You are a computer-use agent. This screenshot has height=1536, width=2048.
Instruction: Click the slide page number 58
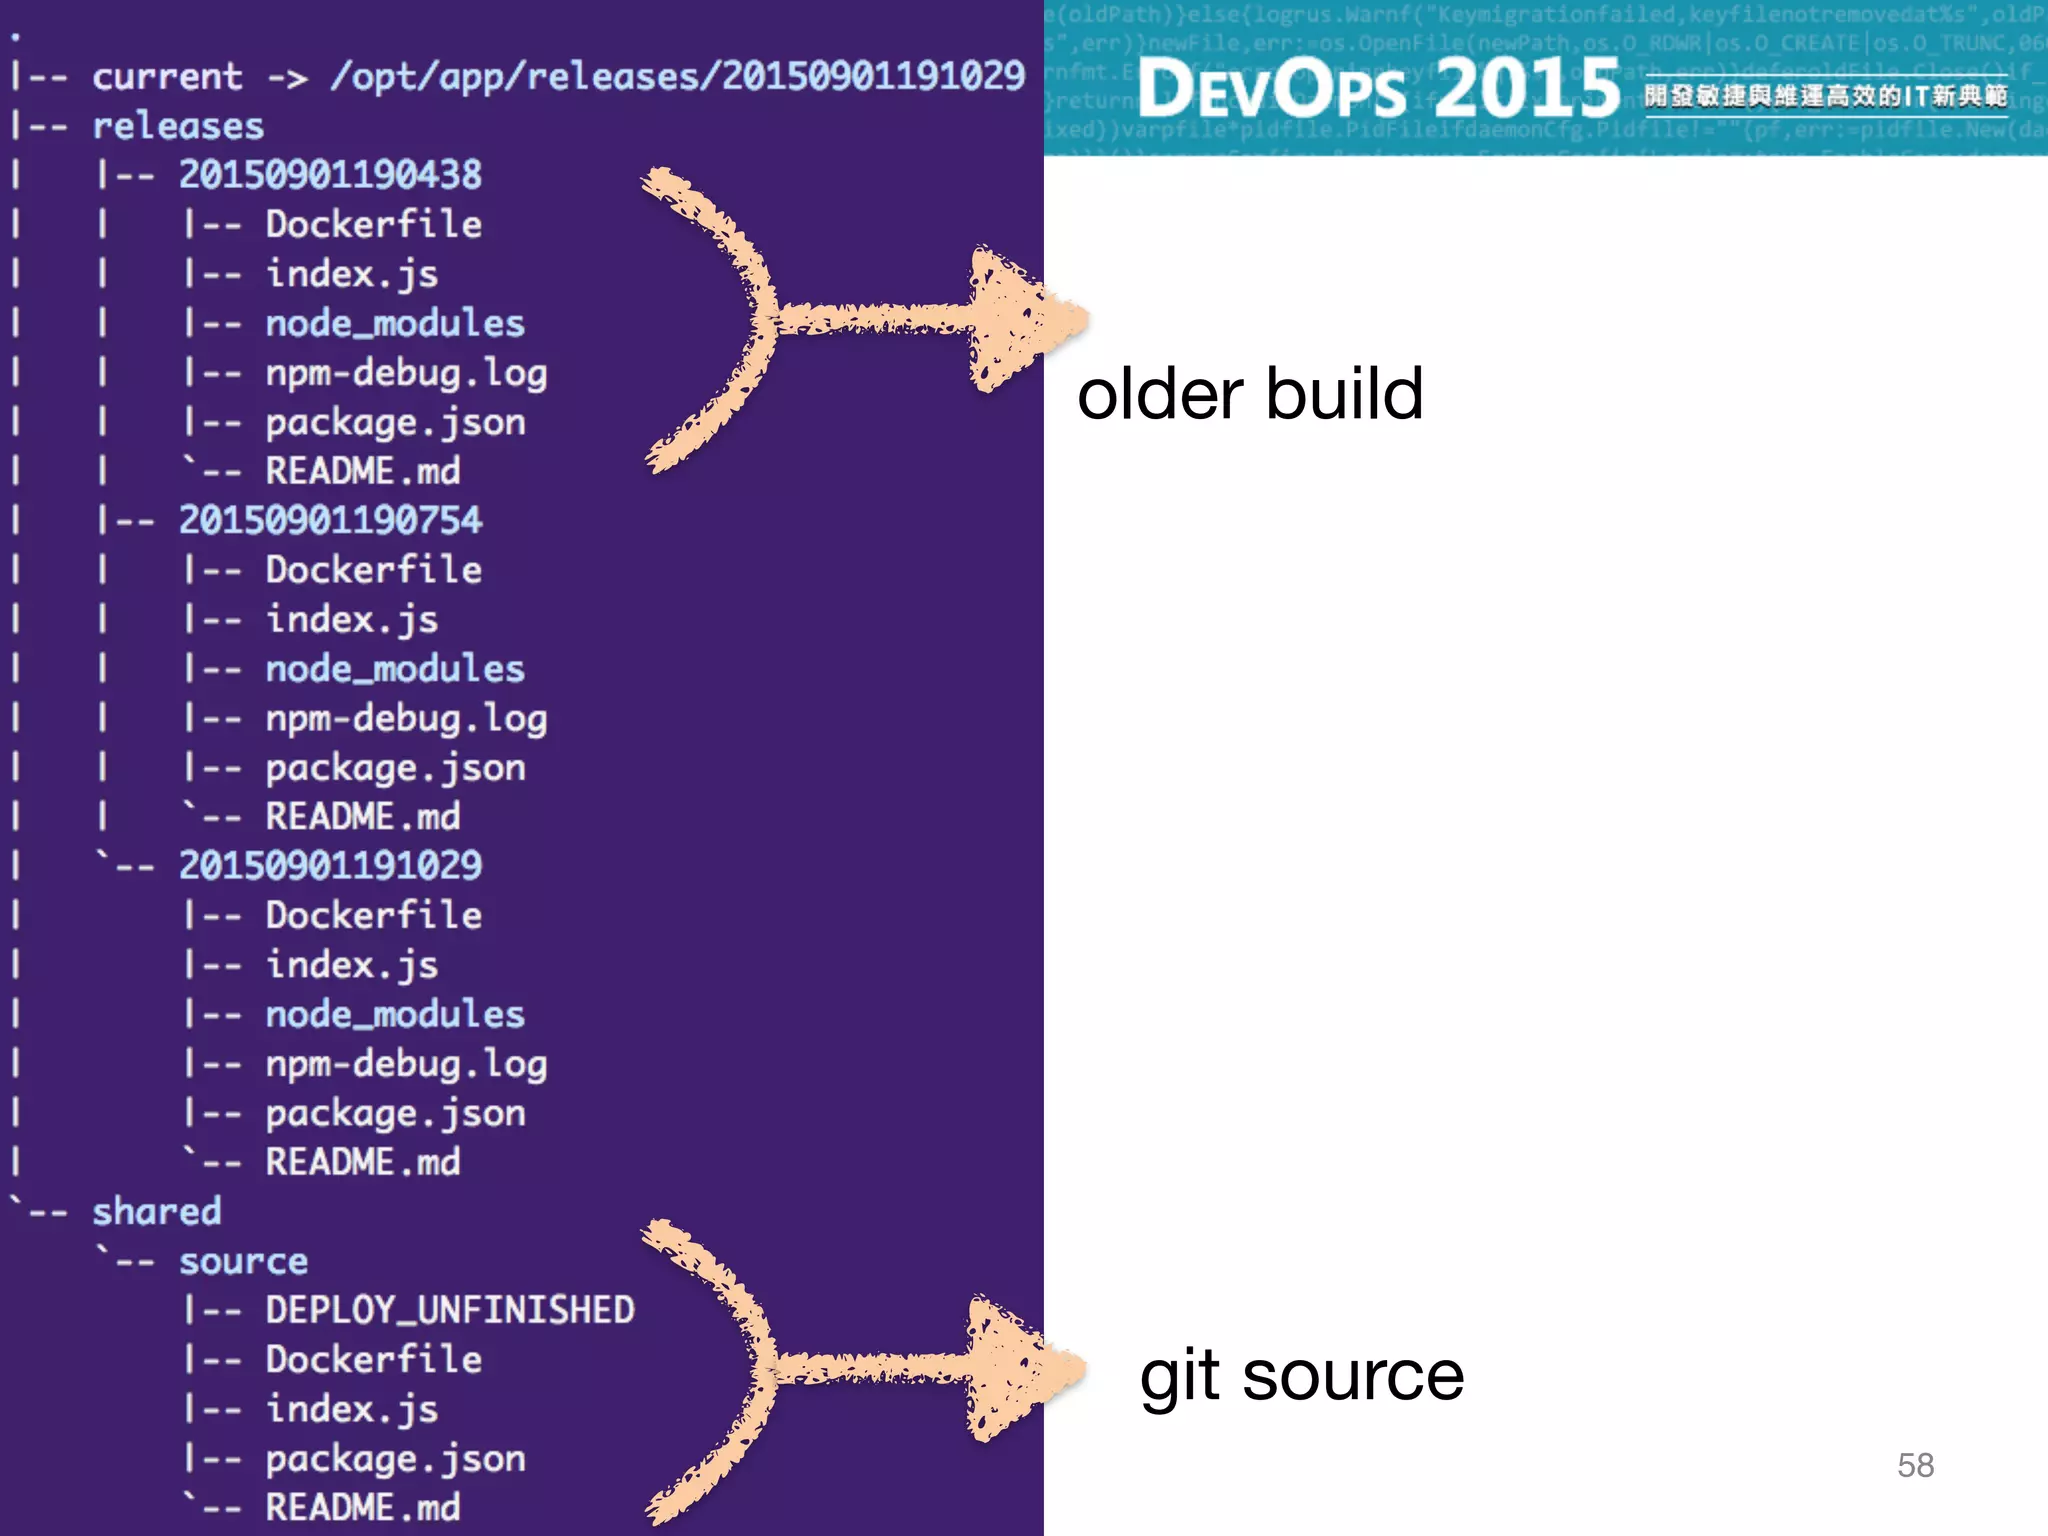click(x=1915, y=1466)
